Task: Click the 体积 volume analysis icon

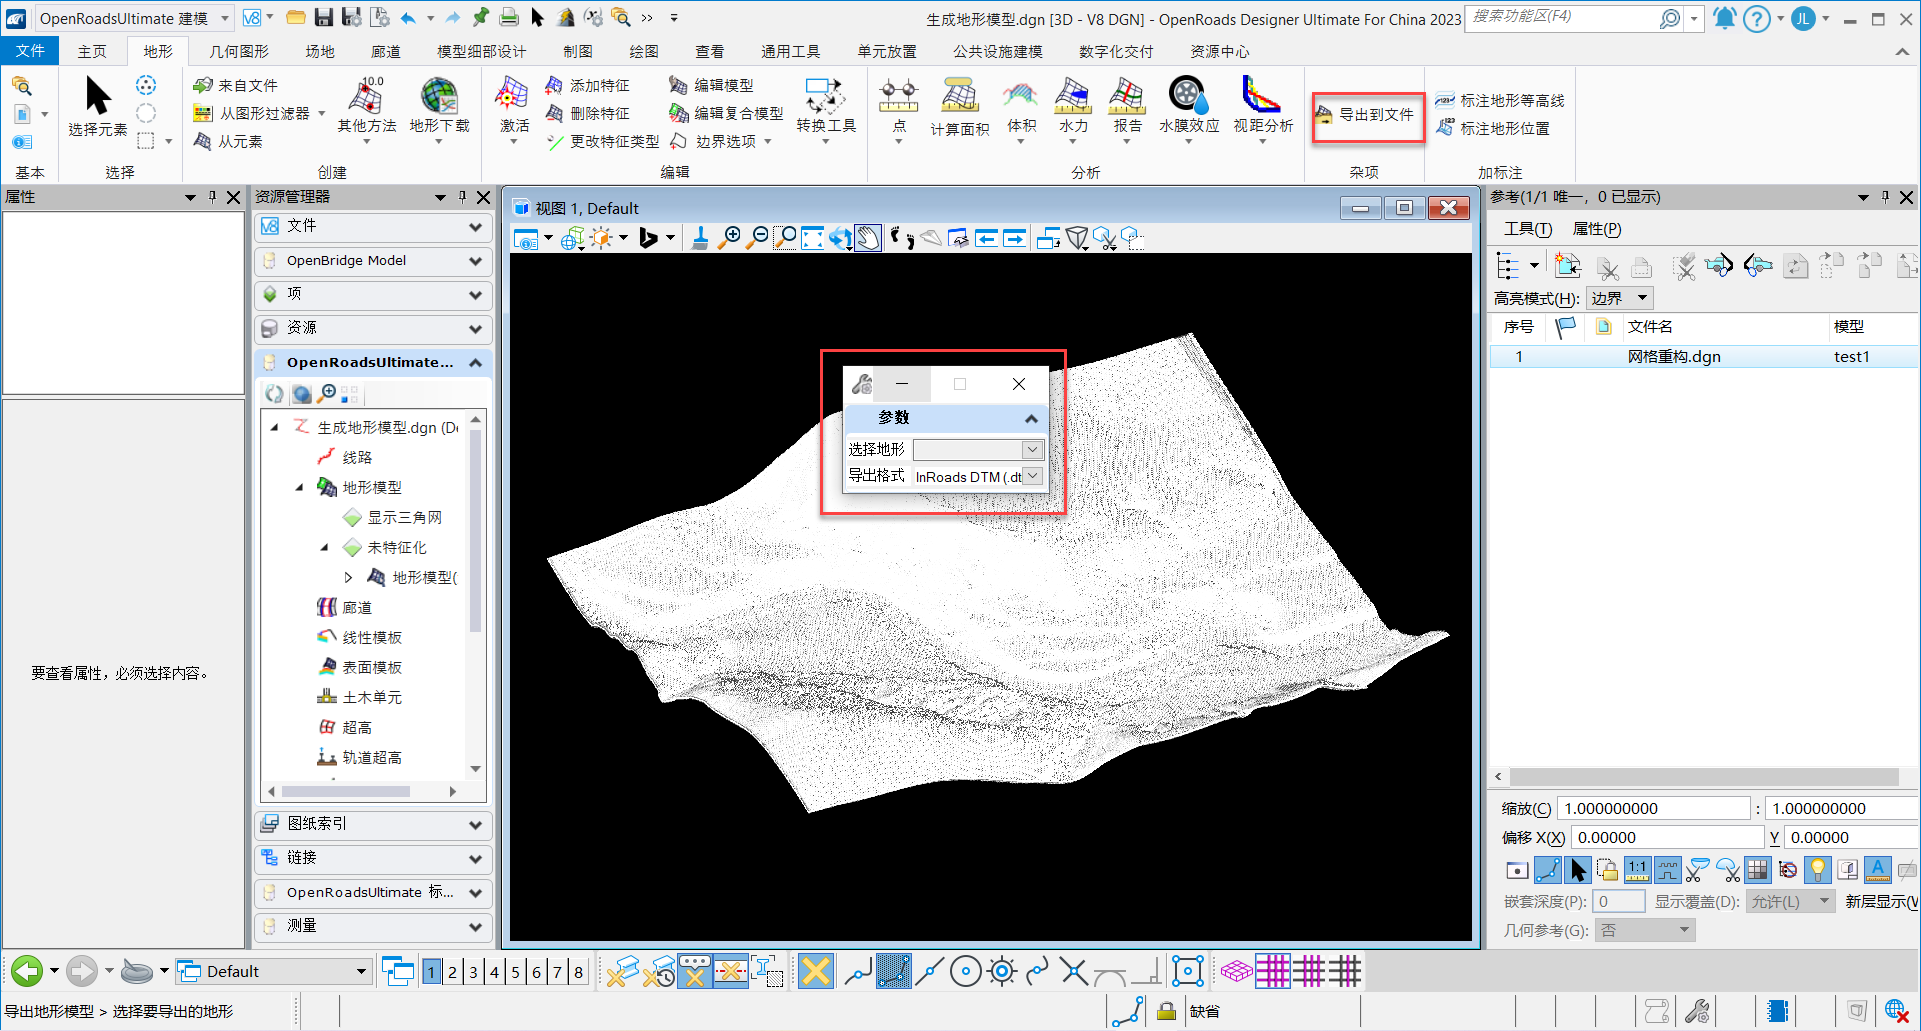Action: pos(1020,105)
